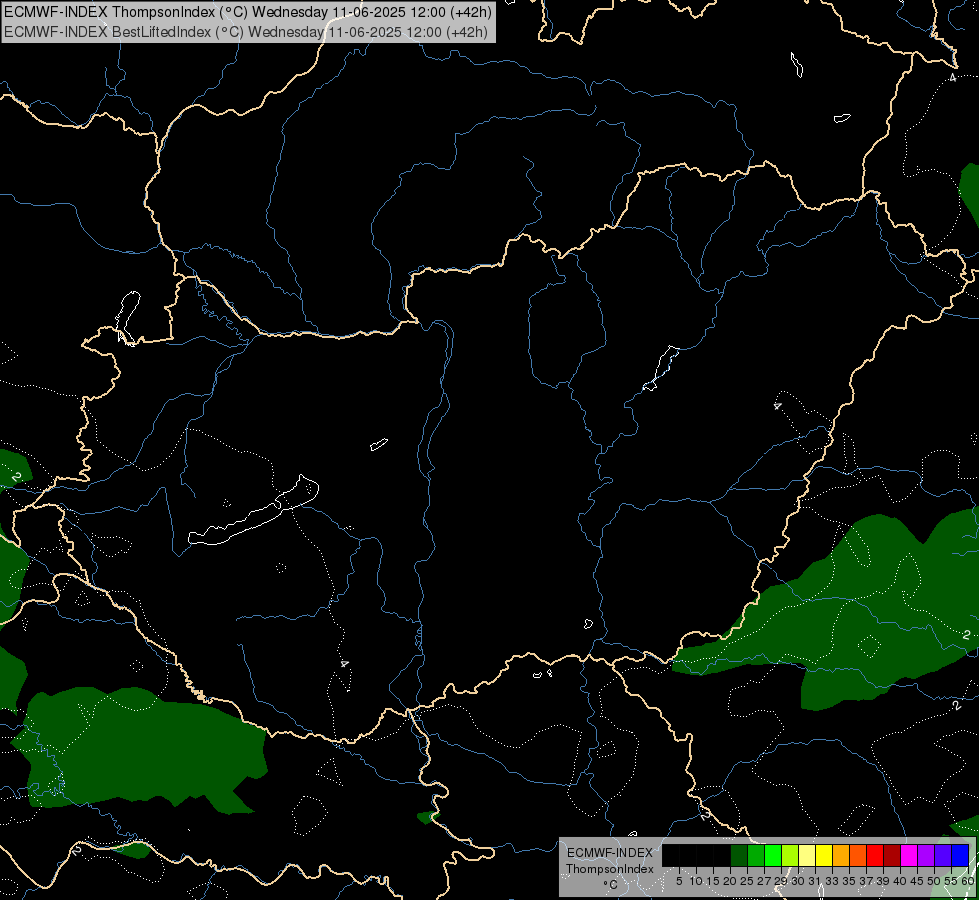Click the orange-red 35–37 legend swatch

pyautogui.click(x=858, y=855)
